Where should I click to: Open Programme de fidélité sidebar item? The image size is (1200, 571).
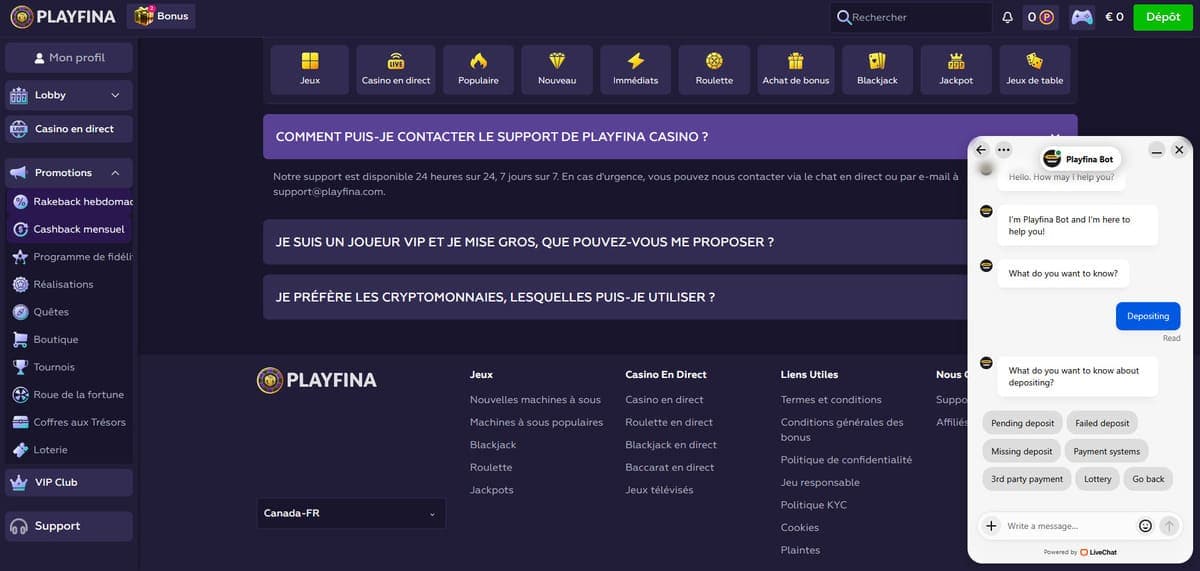pyautogui.click(x=70, y=257)
